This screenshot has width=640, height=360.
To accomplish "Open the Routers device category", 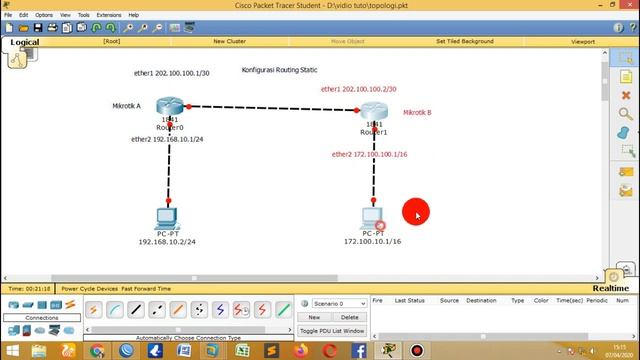I will point(13,304).
